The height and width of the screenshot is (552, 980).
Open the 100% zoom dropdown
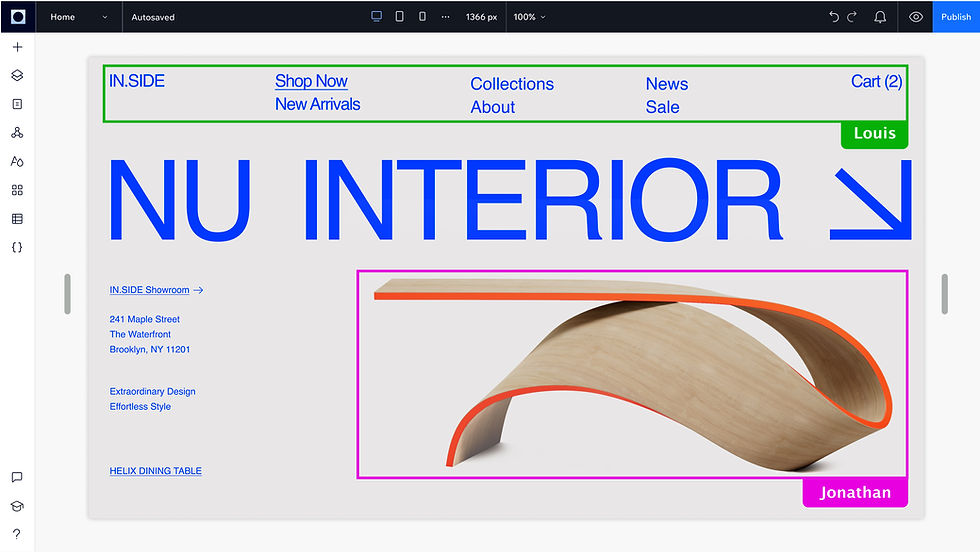coord(529,17)
